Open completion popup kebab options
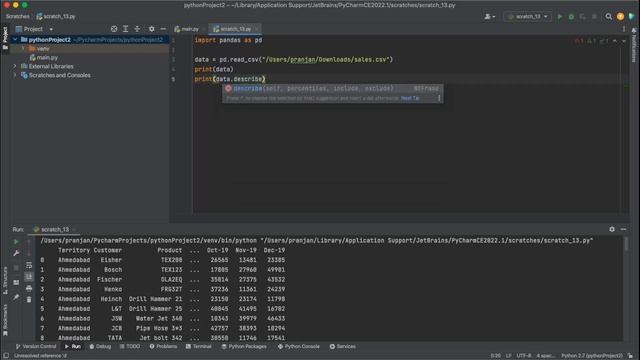 439,98
